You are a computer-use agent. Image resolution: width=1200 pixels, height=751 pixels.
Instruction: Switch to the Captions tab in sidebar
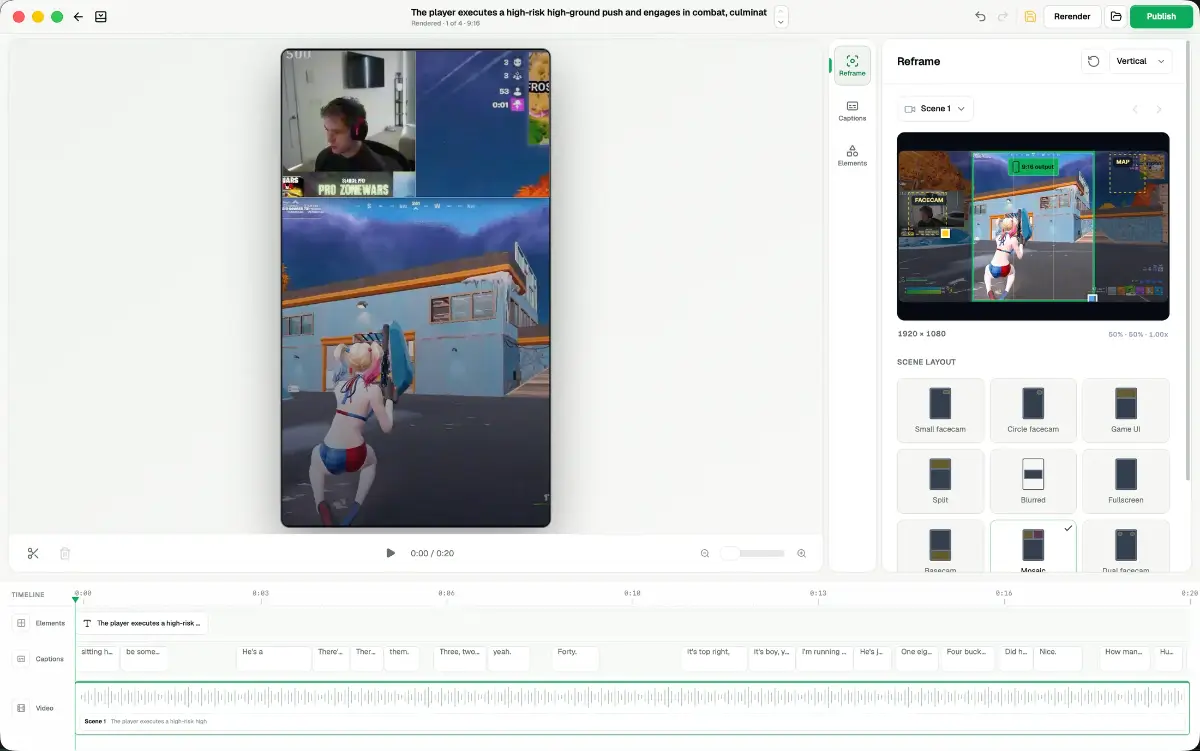point(852,111)
